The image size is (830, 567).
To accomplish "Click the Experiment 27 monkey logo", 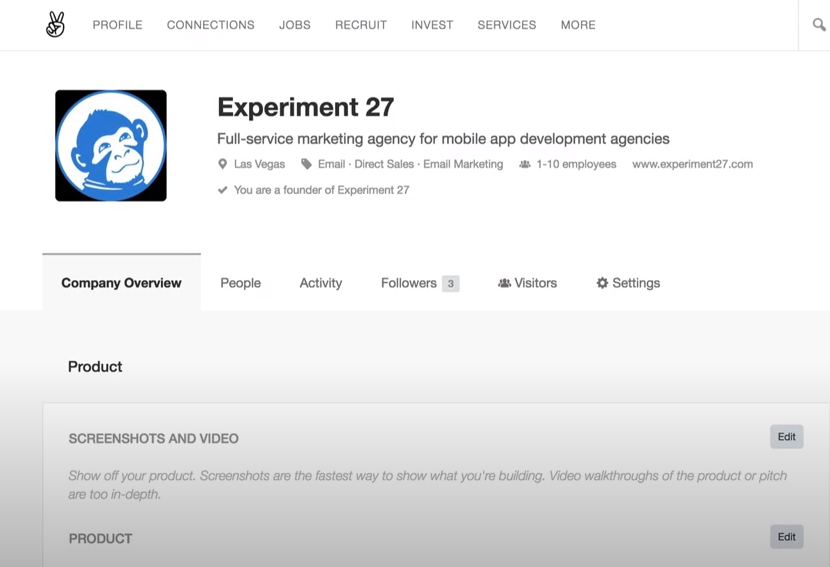I will click(111, 146).
